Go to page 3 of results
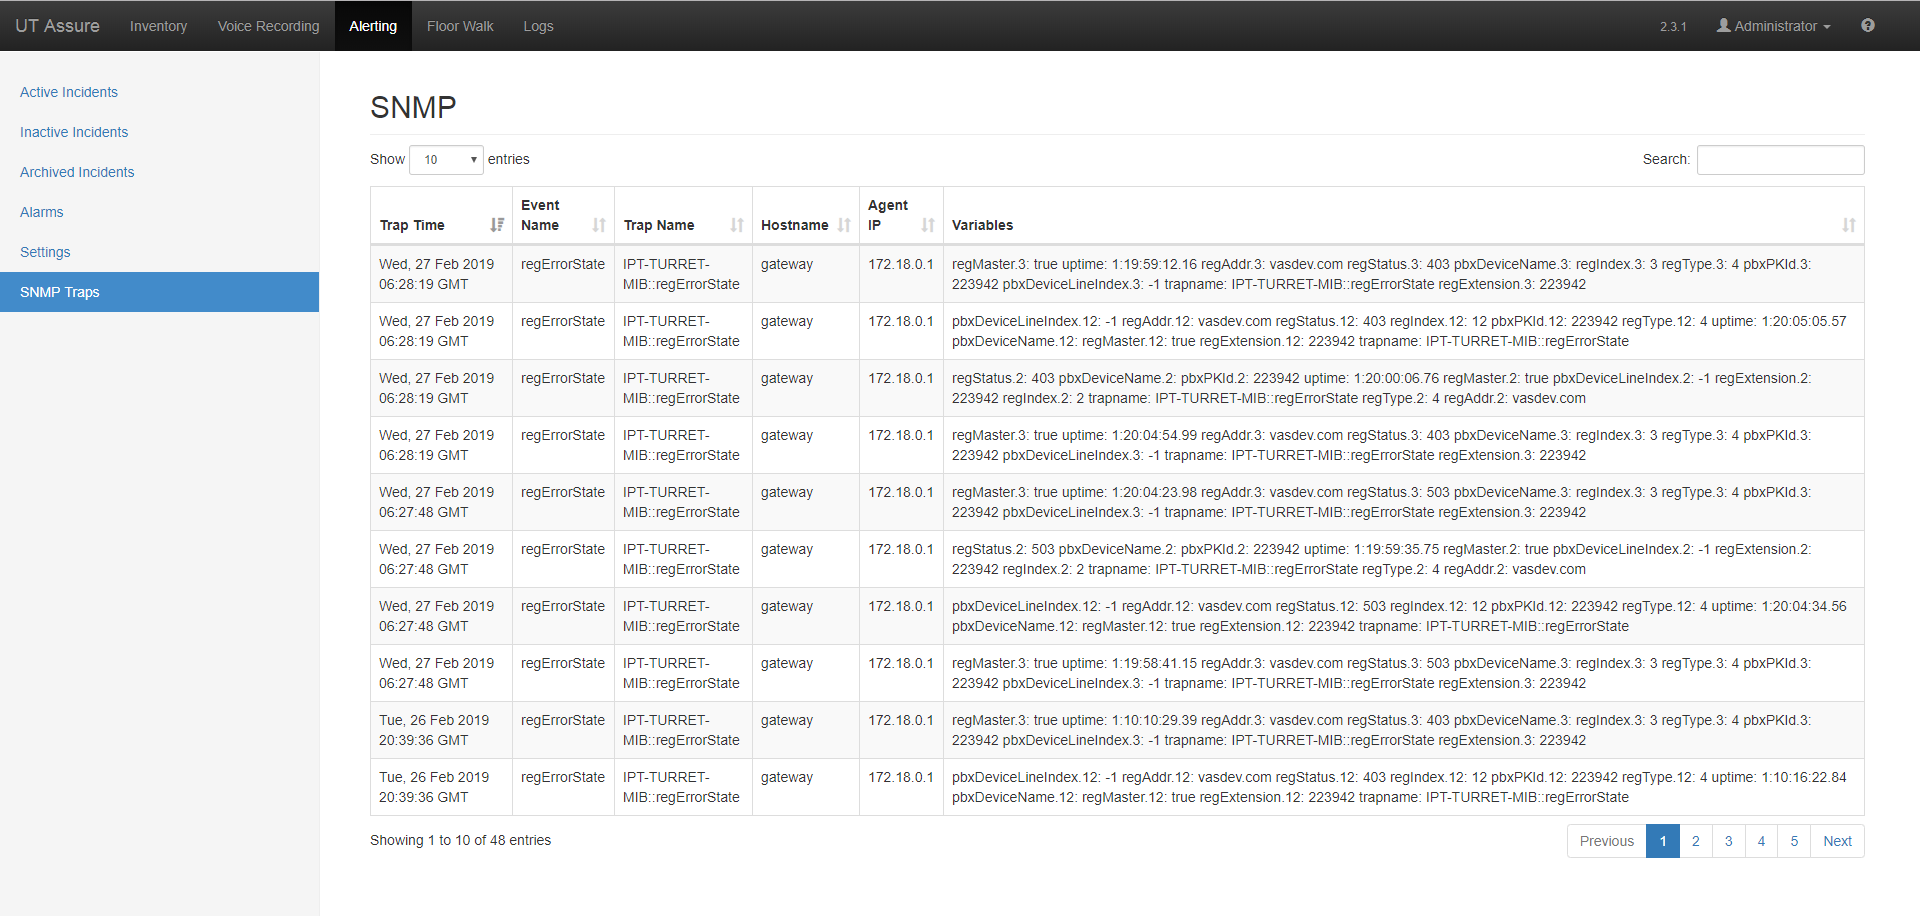The height and width of the screenshot is (916, 1920). (x=1729, y=841)
